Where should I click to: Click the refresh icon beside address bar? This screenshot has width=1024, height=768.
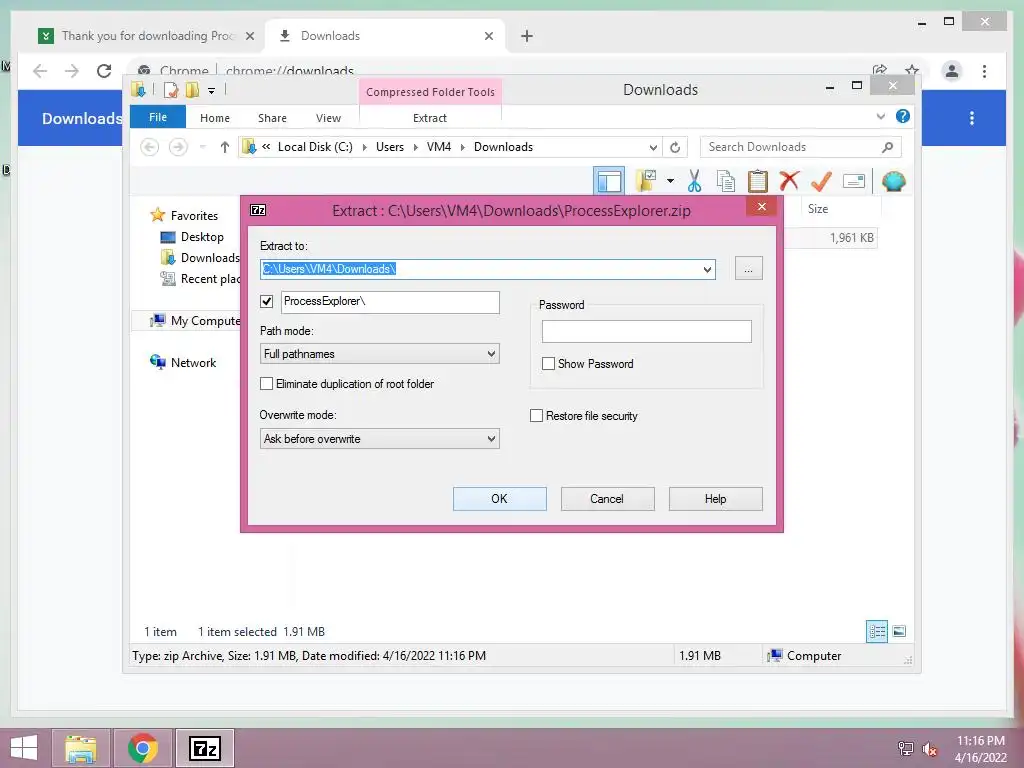(675, 147)
